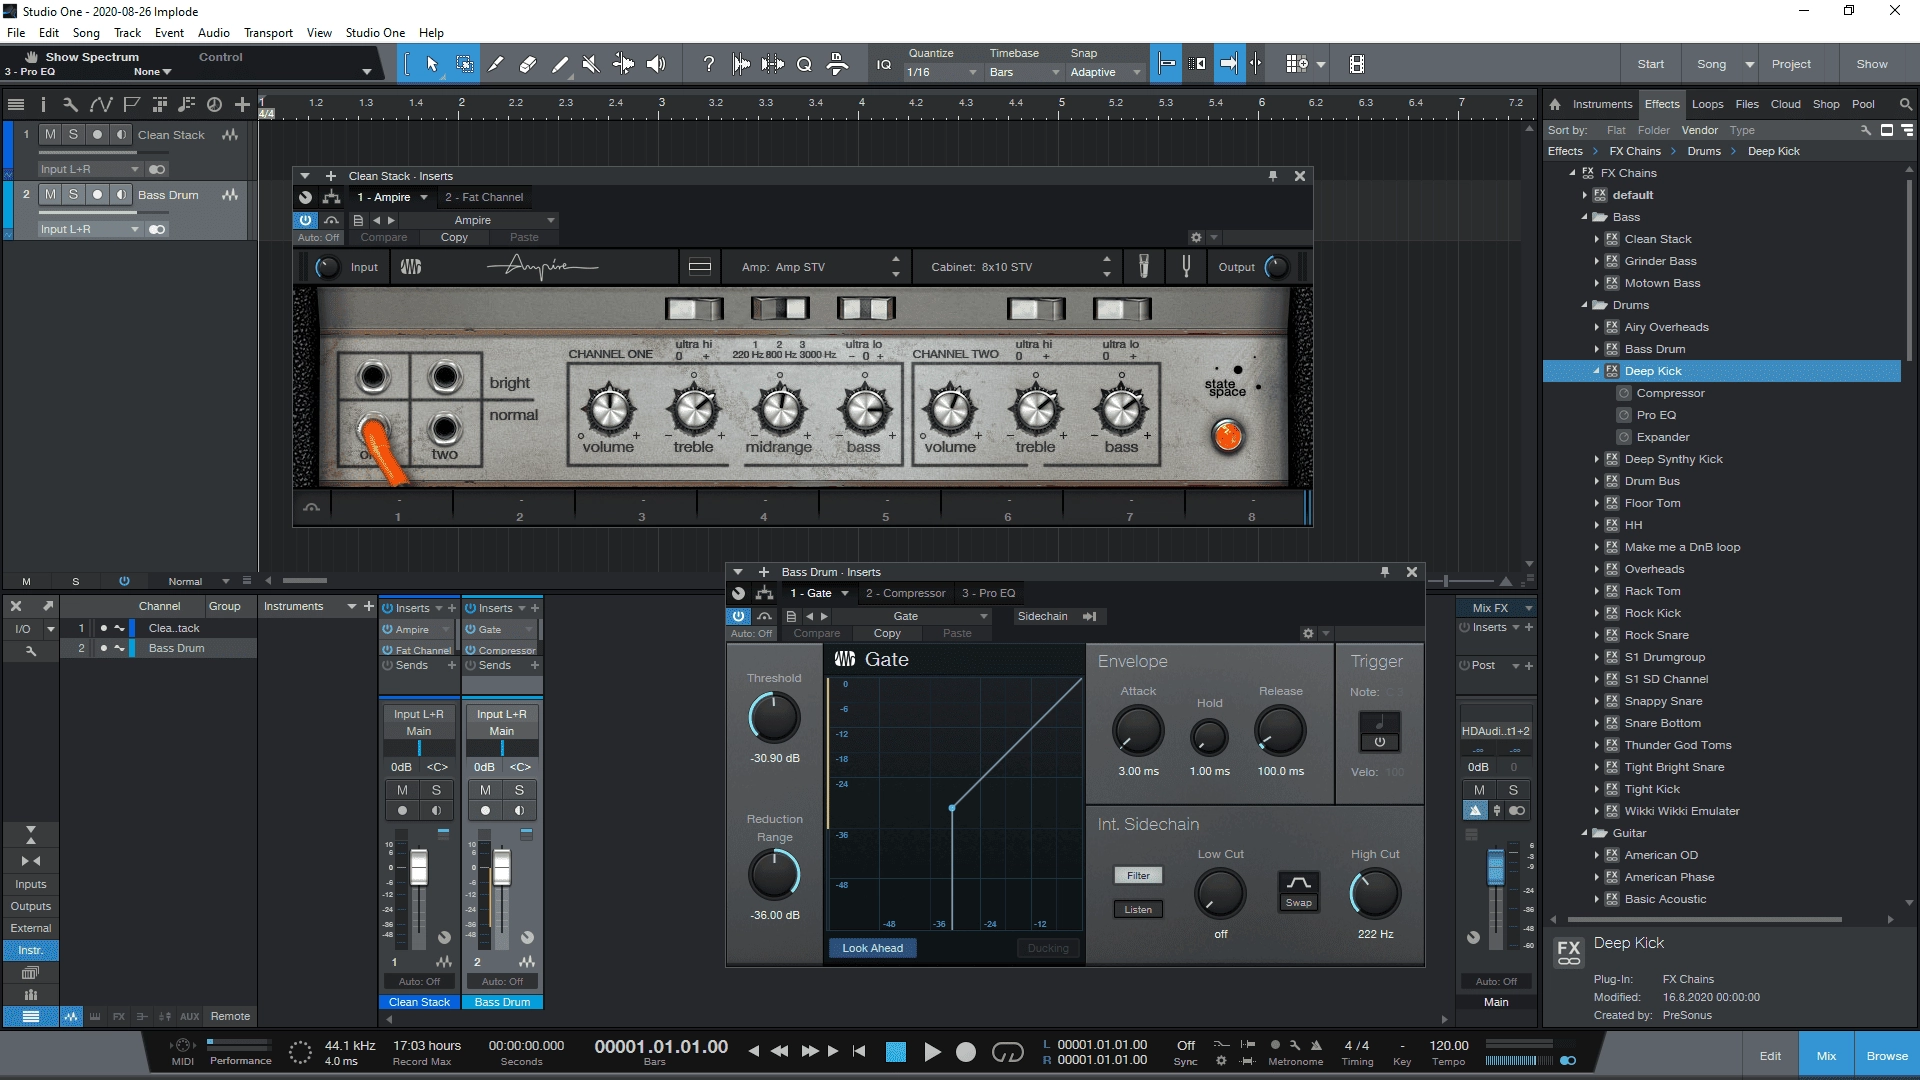Click the Stop button in transport

click(x=896, y=1052)
